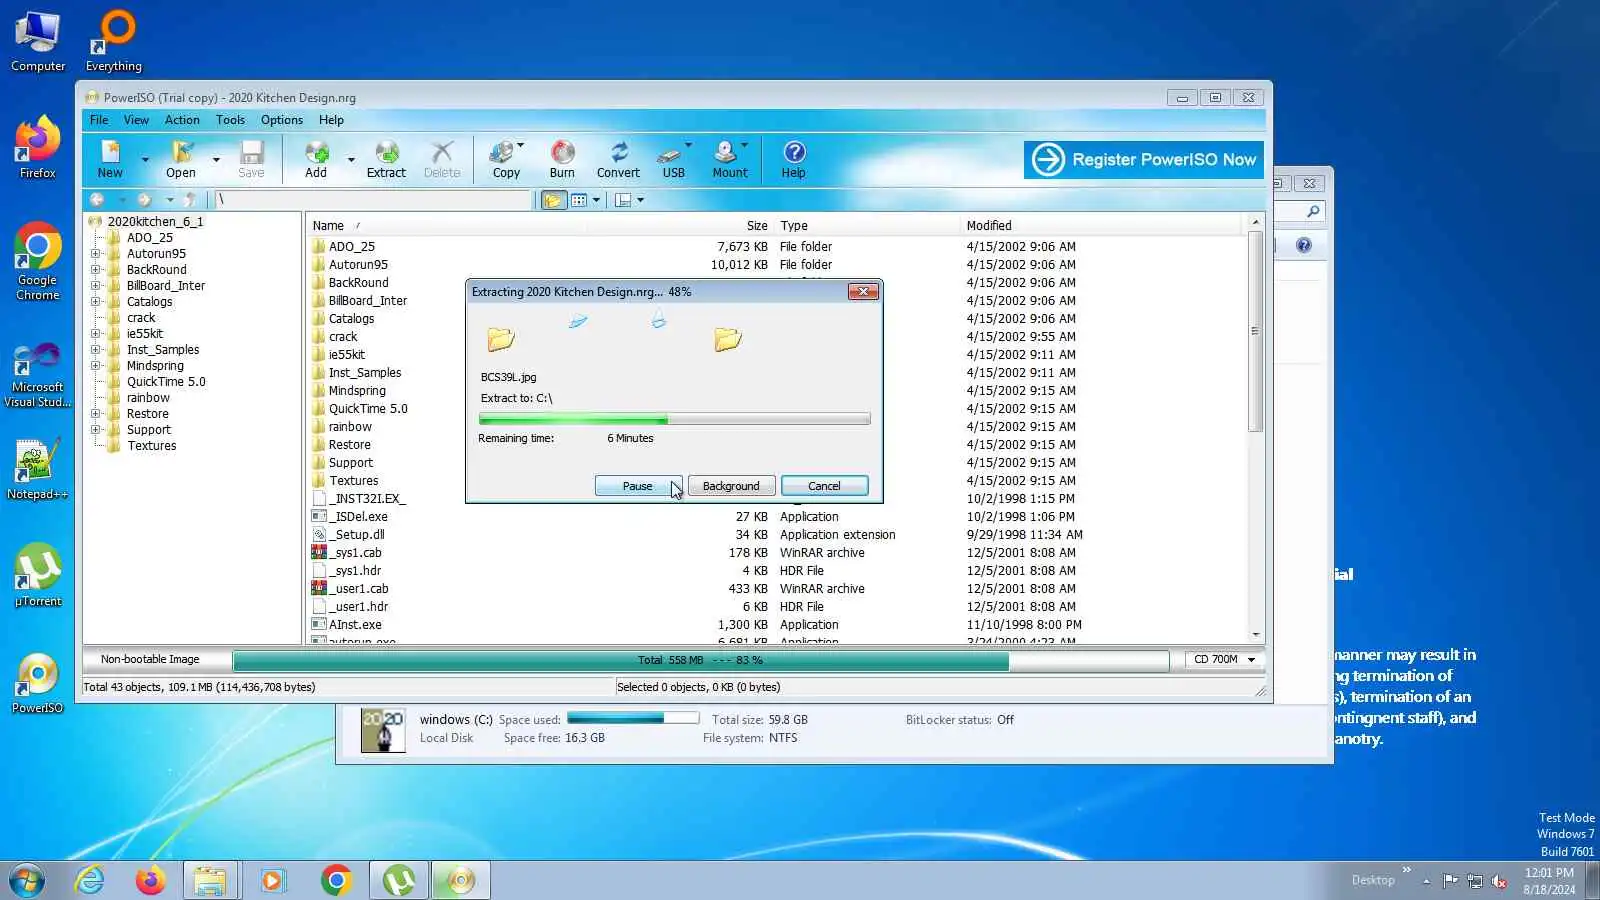Open the View menu

[x=136, y=120]
